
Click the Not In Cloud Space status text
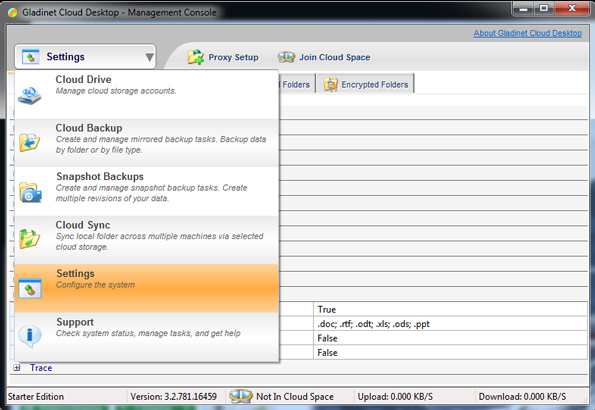(x=295, y=396)
